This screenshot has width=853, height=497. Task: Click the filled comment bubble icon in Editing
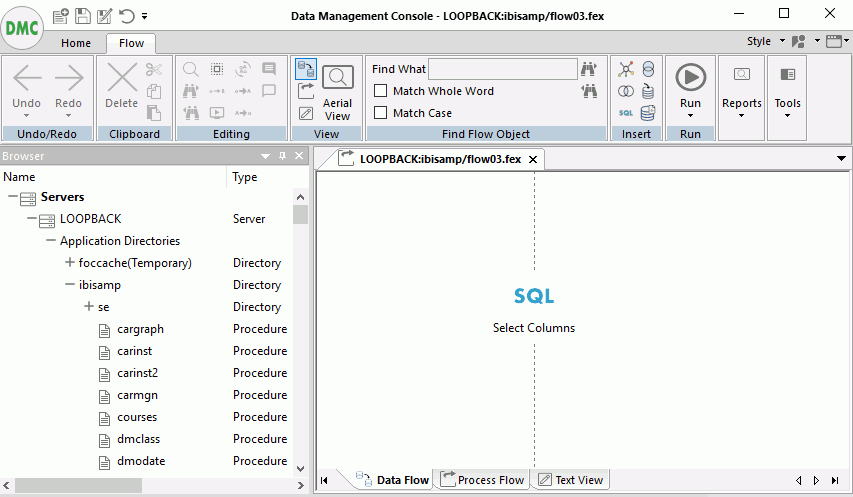[269, 69]
